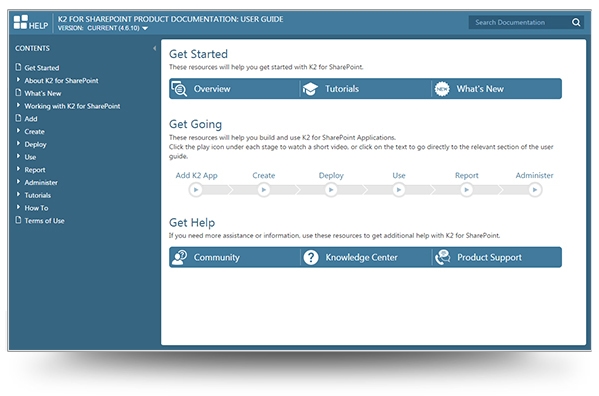Click the Use label in contents

click(30, 157)
